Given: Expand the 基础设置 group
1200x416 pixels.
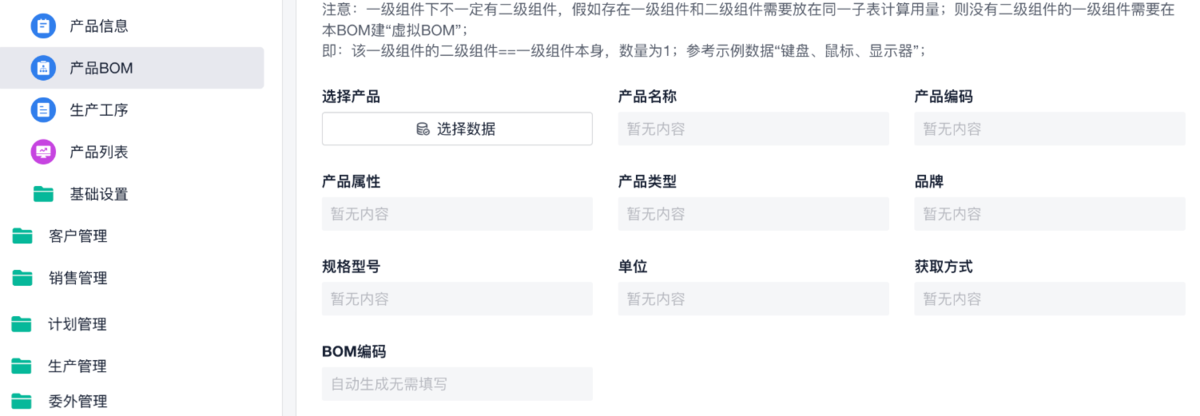Looking at the screenshot, I should point(98,194).
